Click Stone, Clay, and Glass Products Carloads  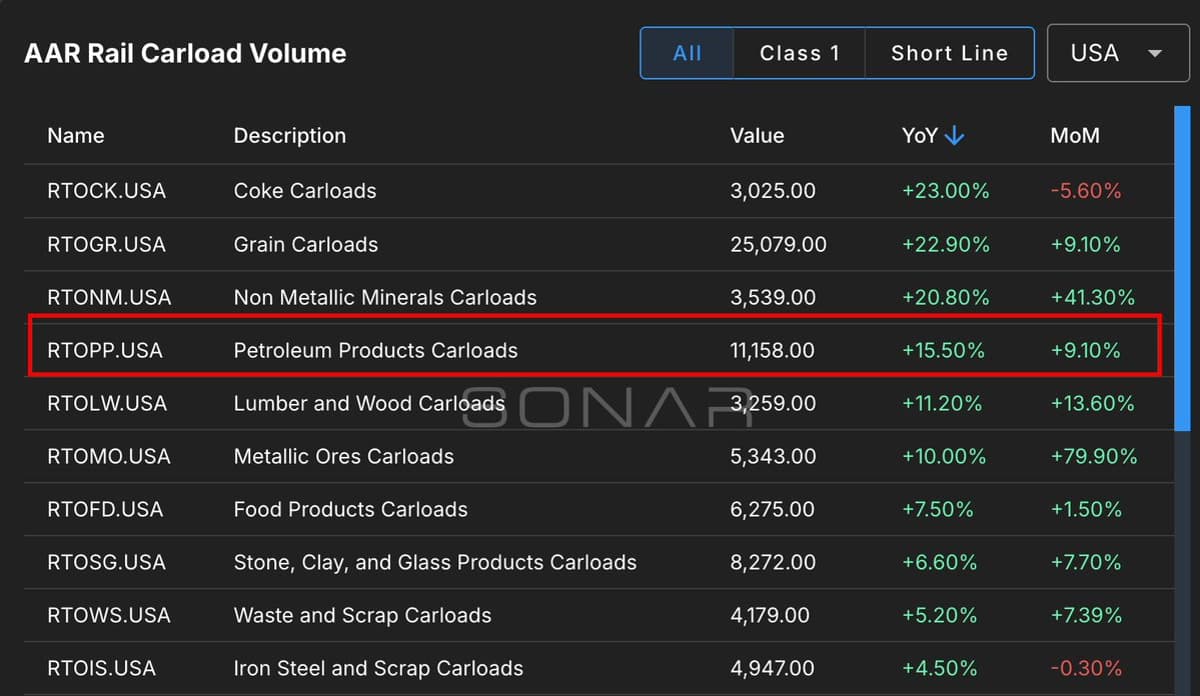click(x=435, y=562)
